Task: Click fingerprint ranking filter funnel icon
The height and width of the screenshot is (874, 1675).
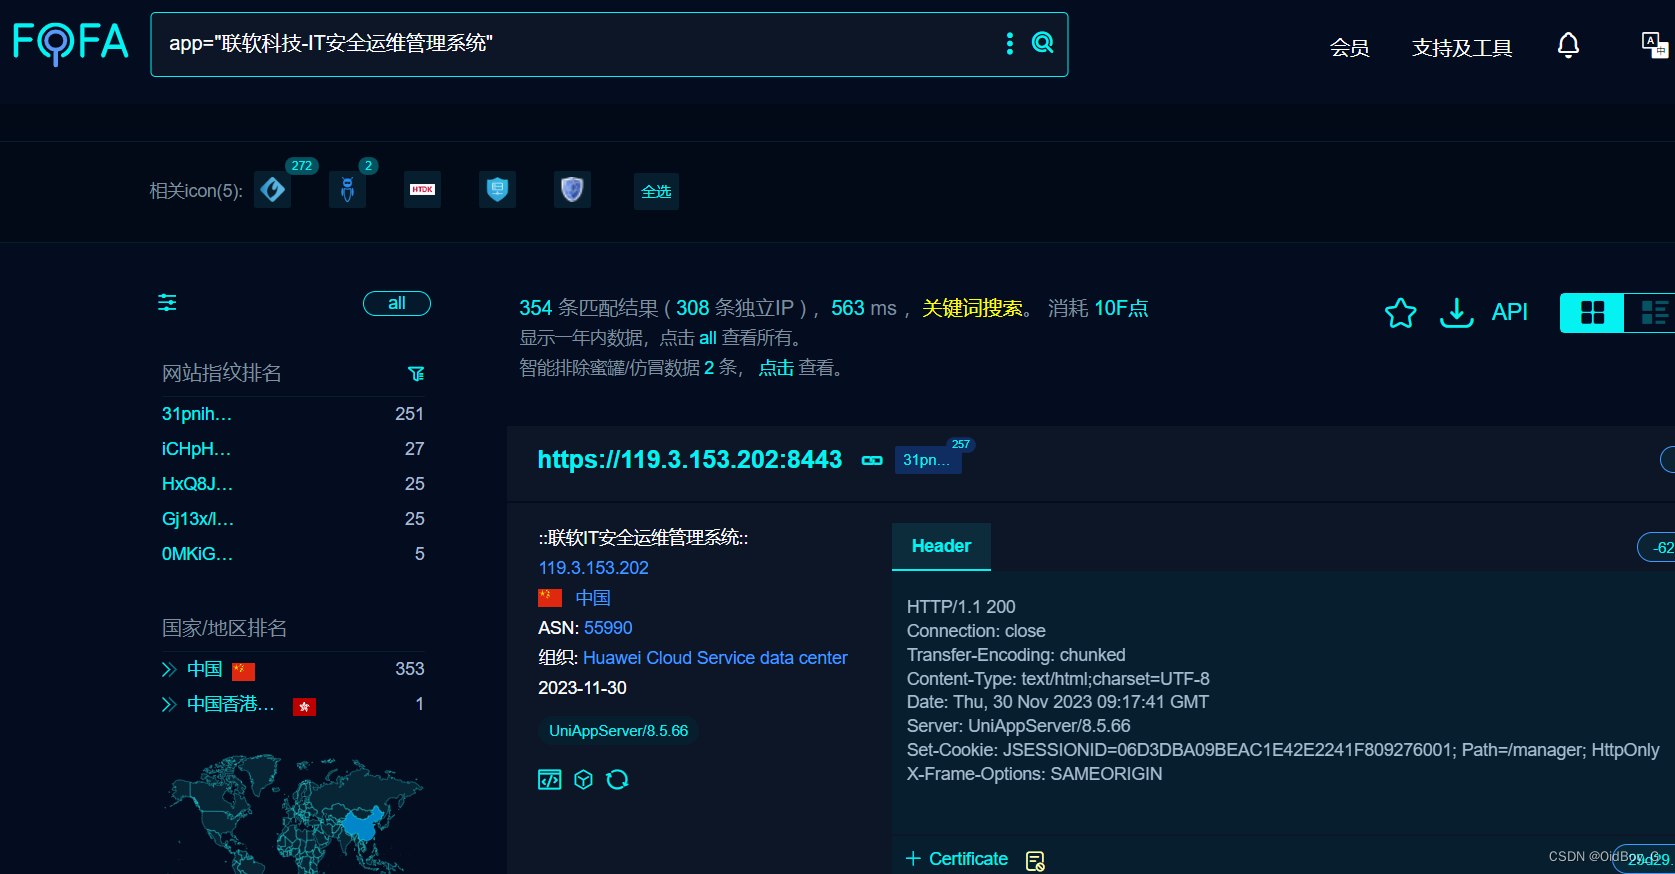Action: click(x=416, y=373)
